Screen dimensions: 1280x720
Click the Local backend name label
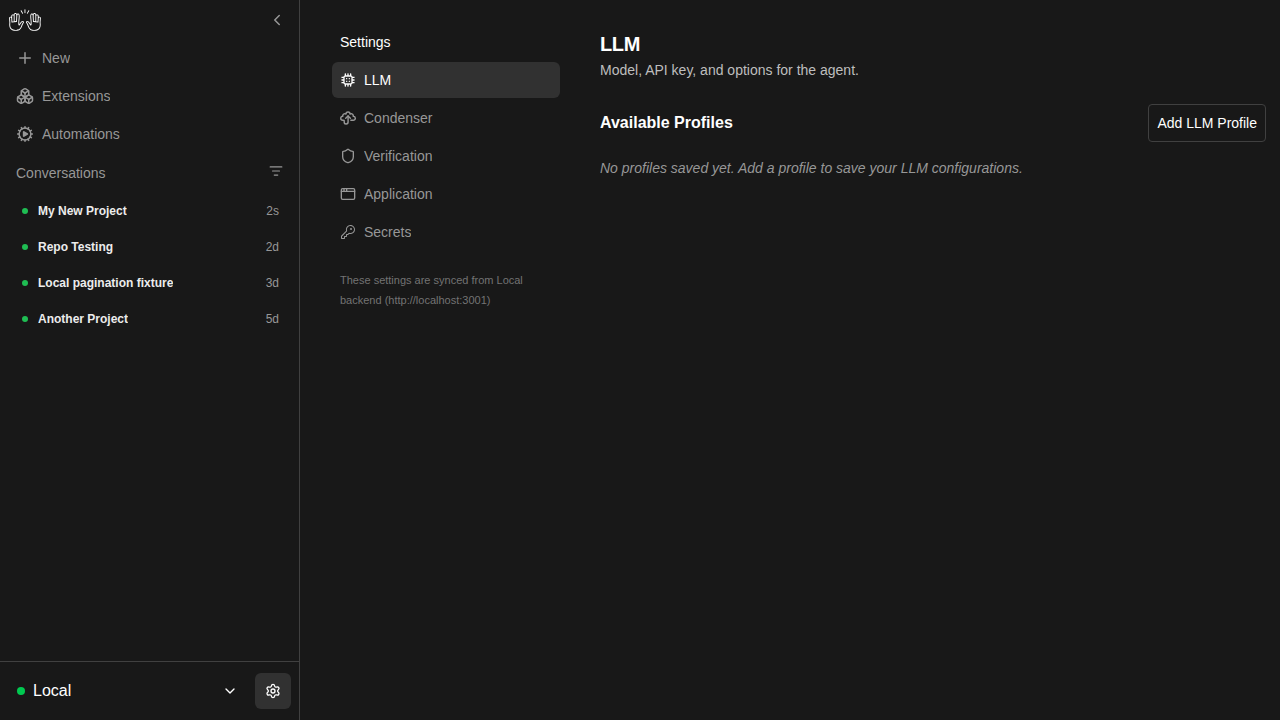(52, 691)
